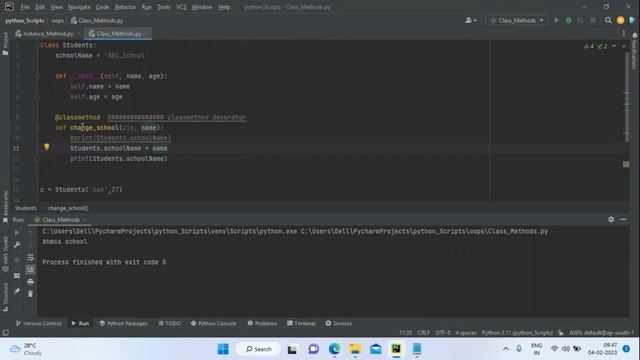This screenshot has height=360, width=640.
Task: Open the editor tabs more-options menu
Action: pyautogui.click(x=624, y=33)
